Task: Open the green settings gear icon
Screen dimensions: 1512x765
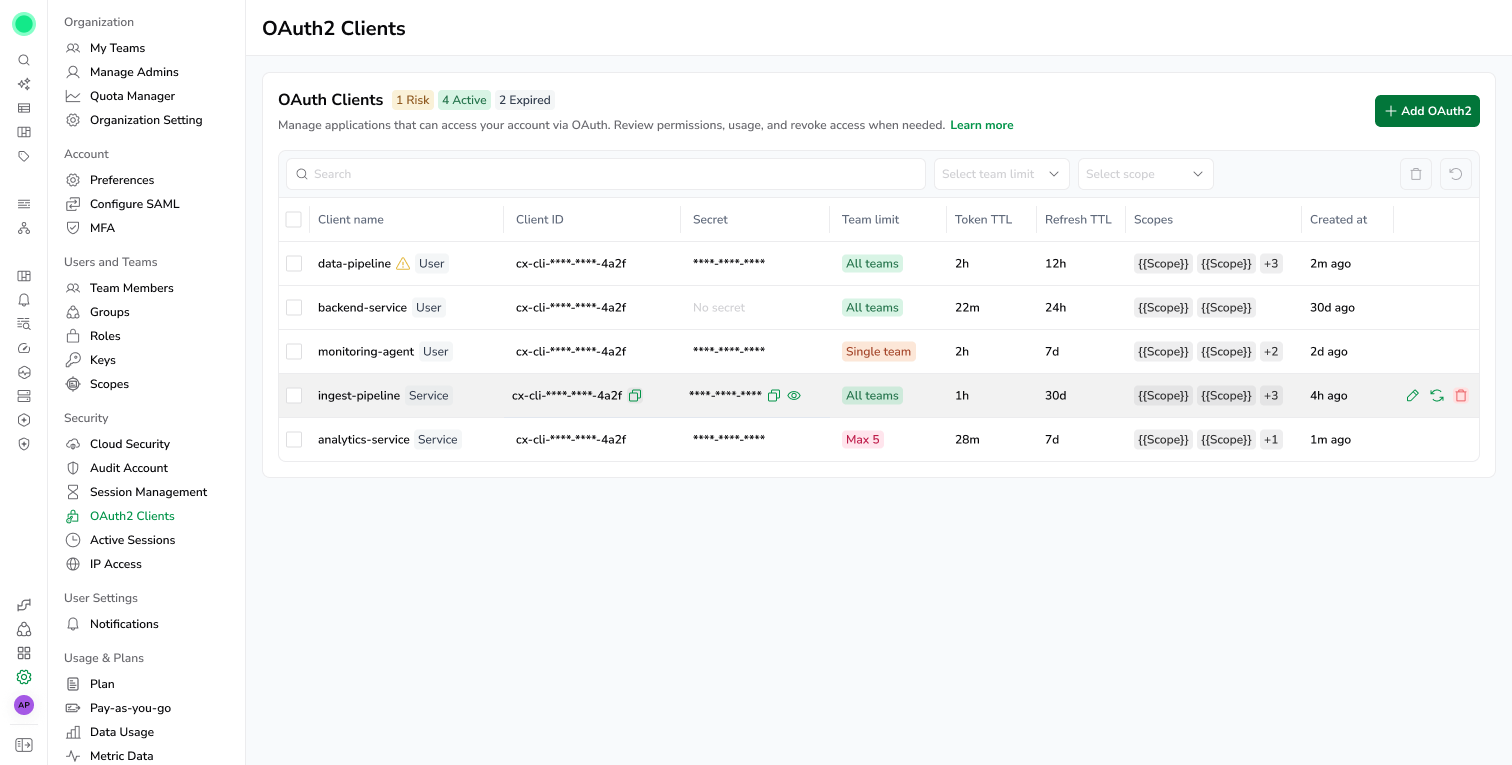Action: [24, 677]
